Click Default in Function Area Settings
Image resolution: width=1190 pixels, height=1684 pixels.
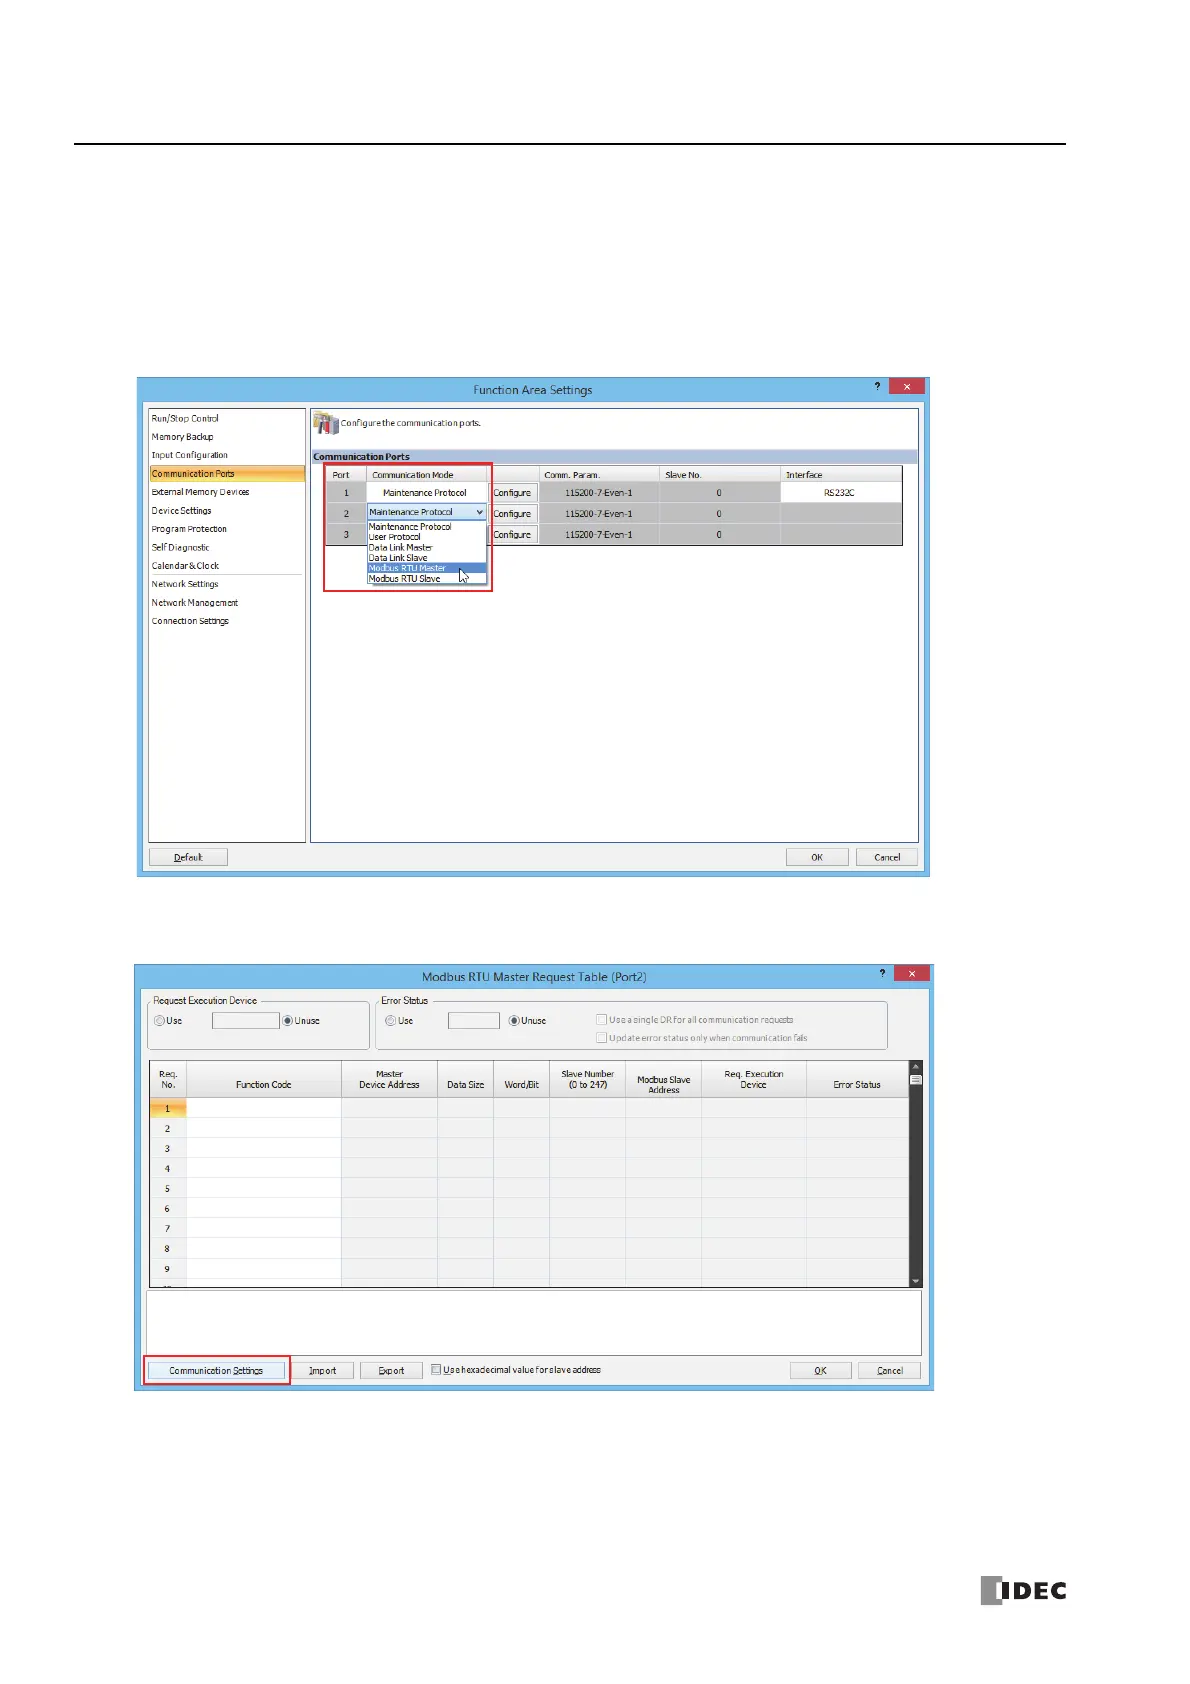tap(188, 857)
